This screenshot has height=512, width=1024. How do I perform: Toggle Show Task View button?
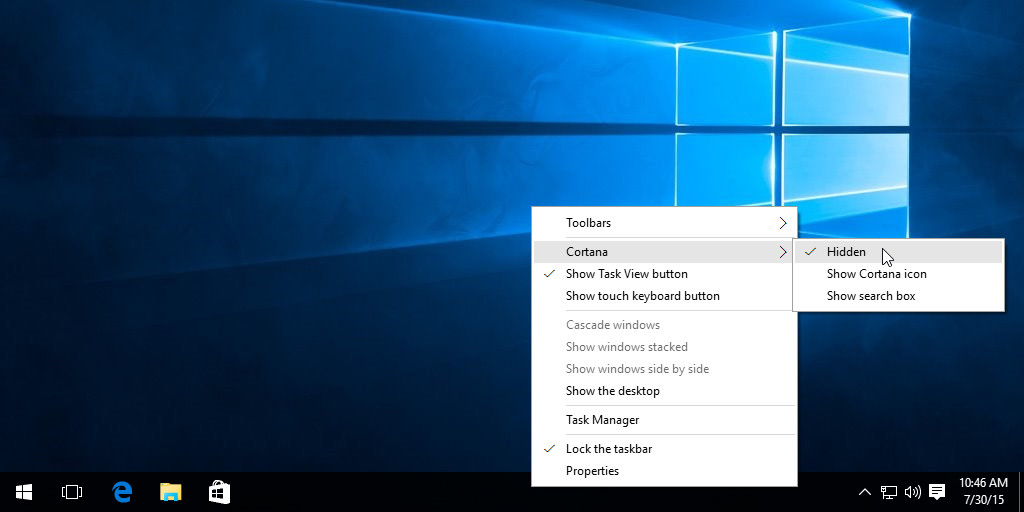tap(665, 274)
